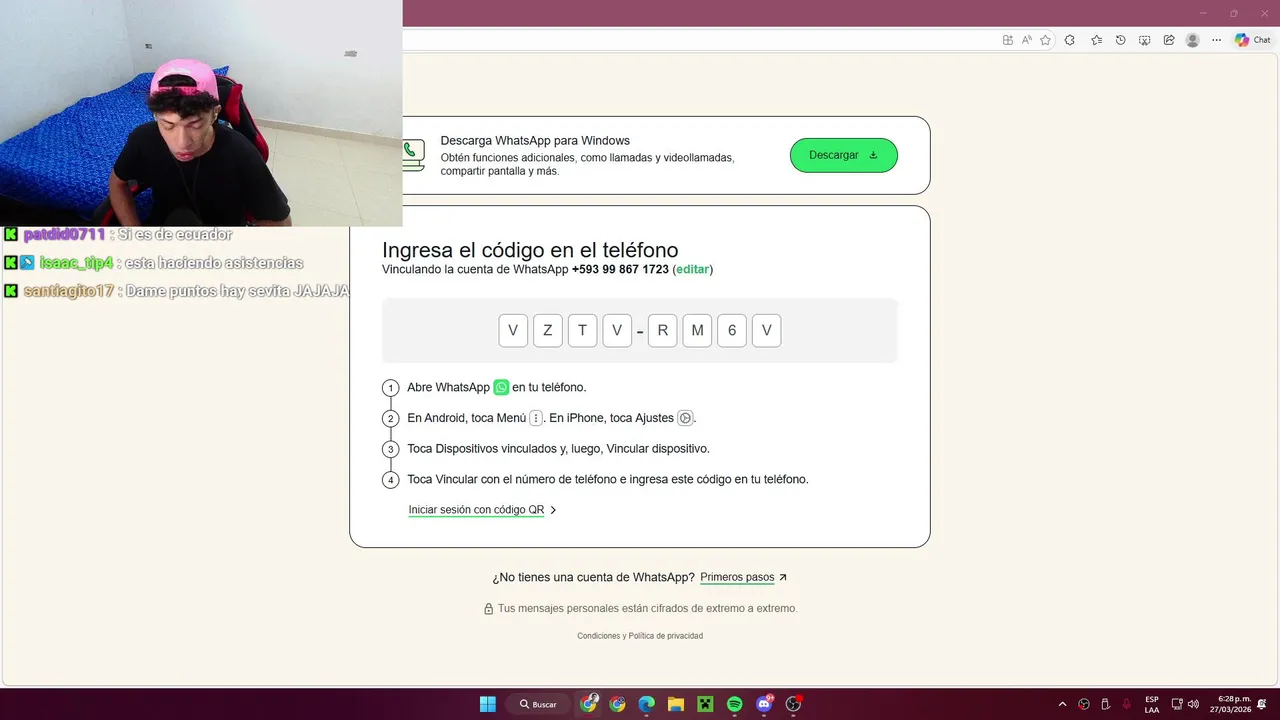The image size is (1280, 720).
Task: Click the USB safely remove tray icon
Action: [1105, 704]
